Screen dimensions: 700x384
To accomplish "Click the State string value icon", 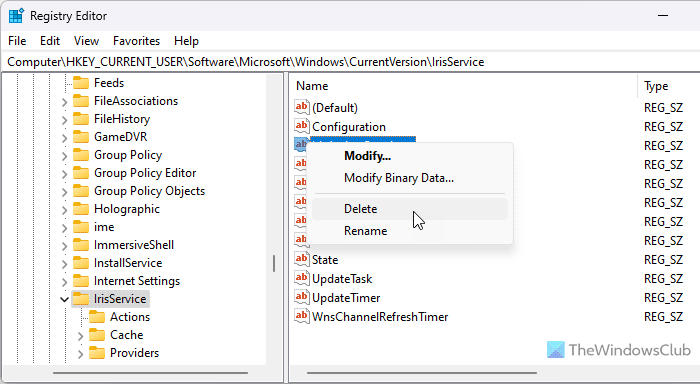I will pyautogui.click(x=302, y=259).
